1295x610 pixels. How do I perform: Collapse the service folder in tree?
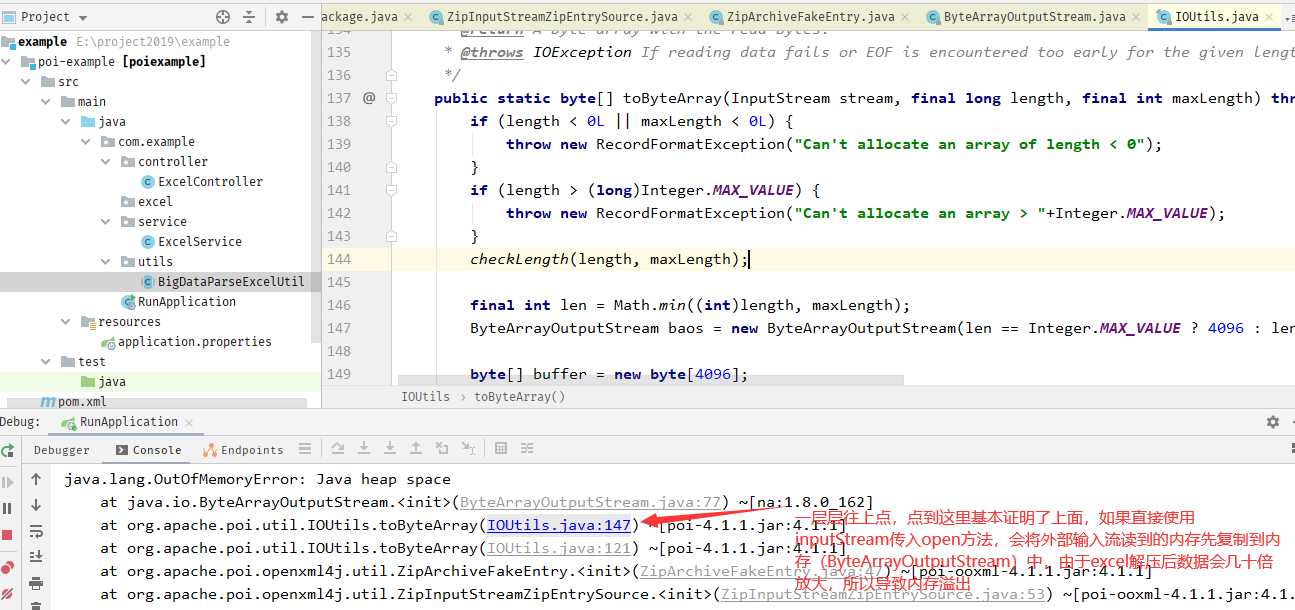(105, 222)
